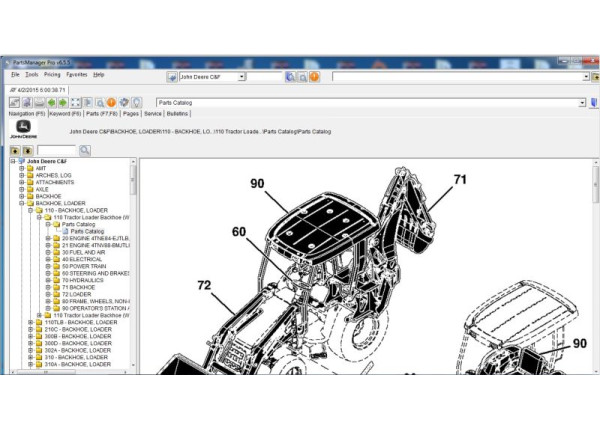Open the Favorites menu
Image resolution: width=600 pixels, height=429 pixels.
pyautogui.click(x=76, y=74)
